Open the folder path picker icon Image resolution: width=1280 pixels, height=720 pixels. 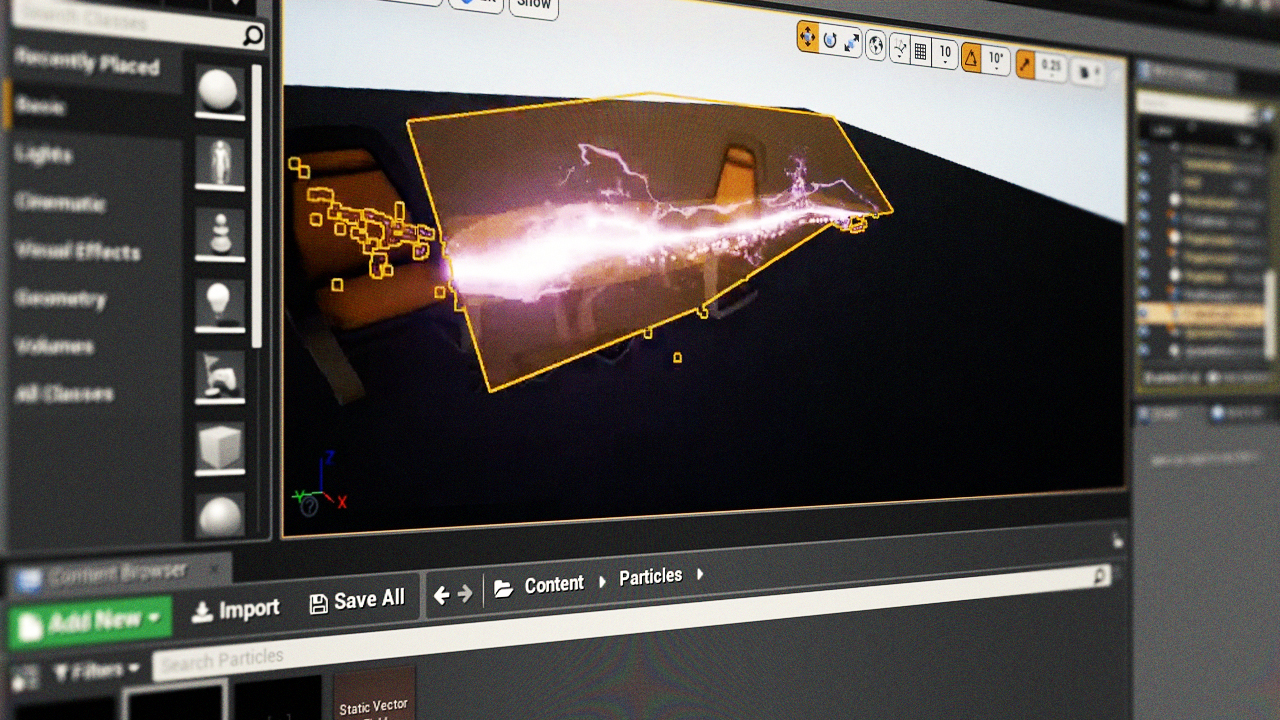tap(503, 589)
